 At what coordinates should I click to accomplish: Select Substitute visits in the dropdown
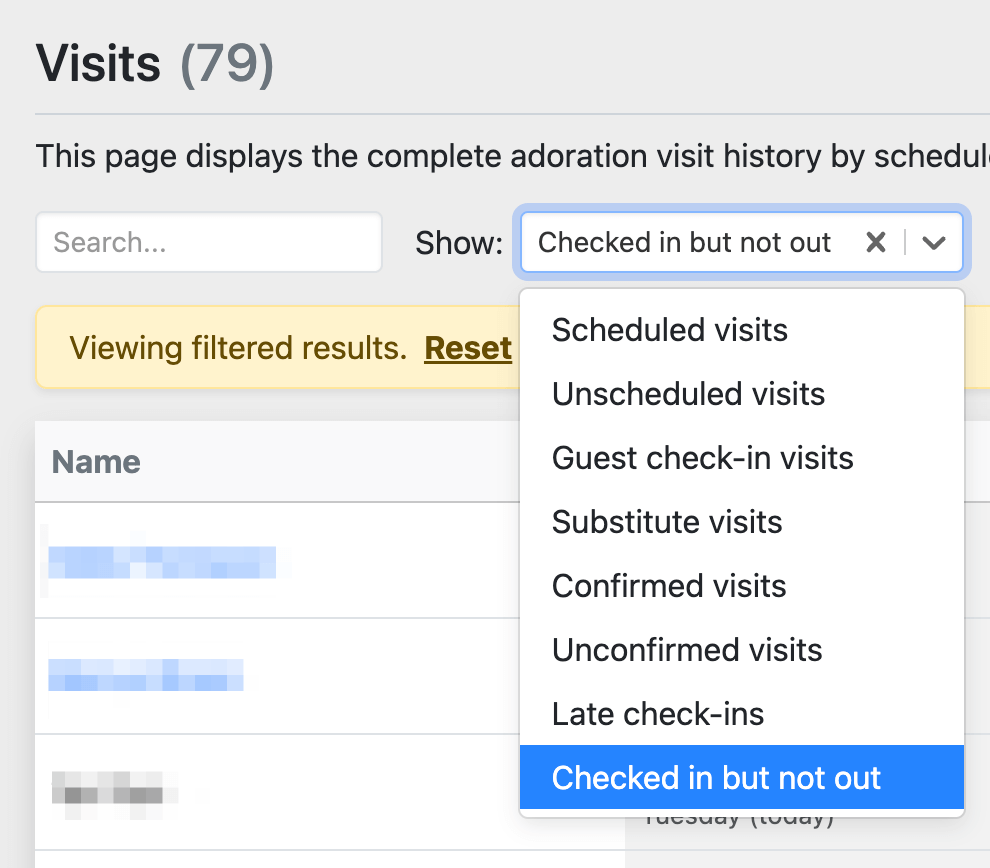[667, 522]
